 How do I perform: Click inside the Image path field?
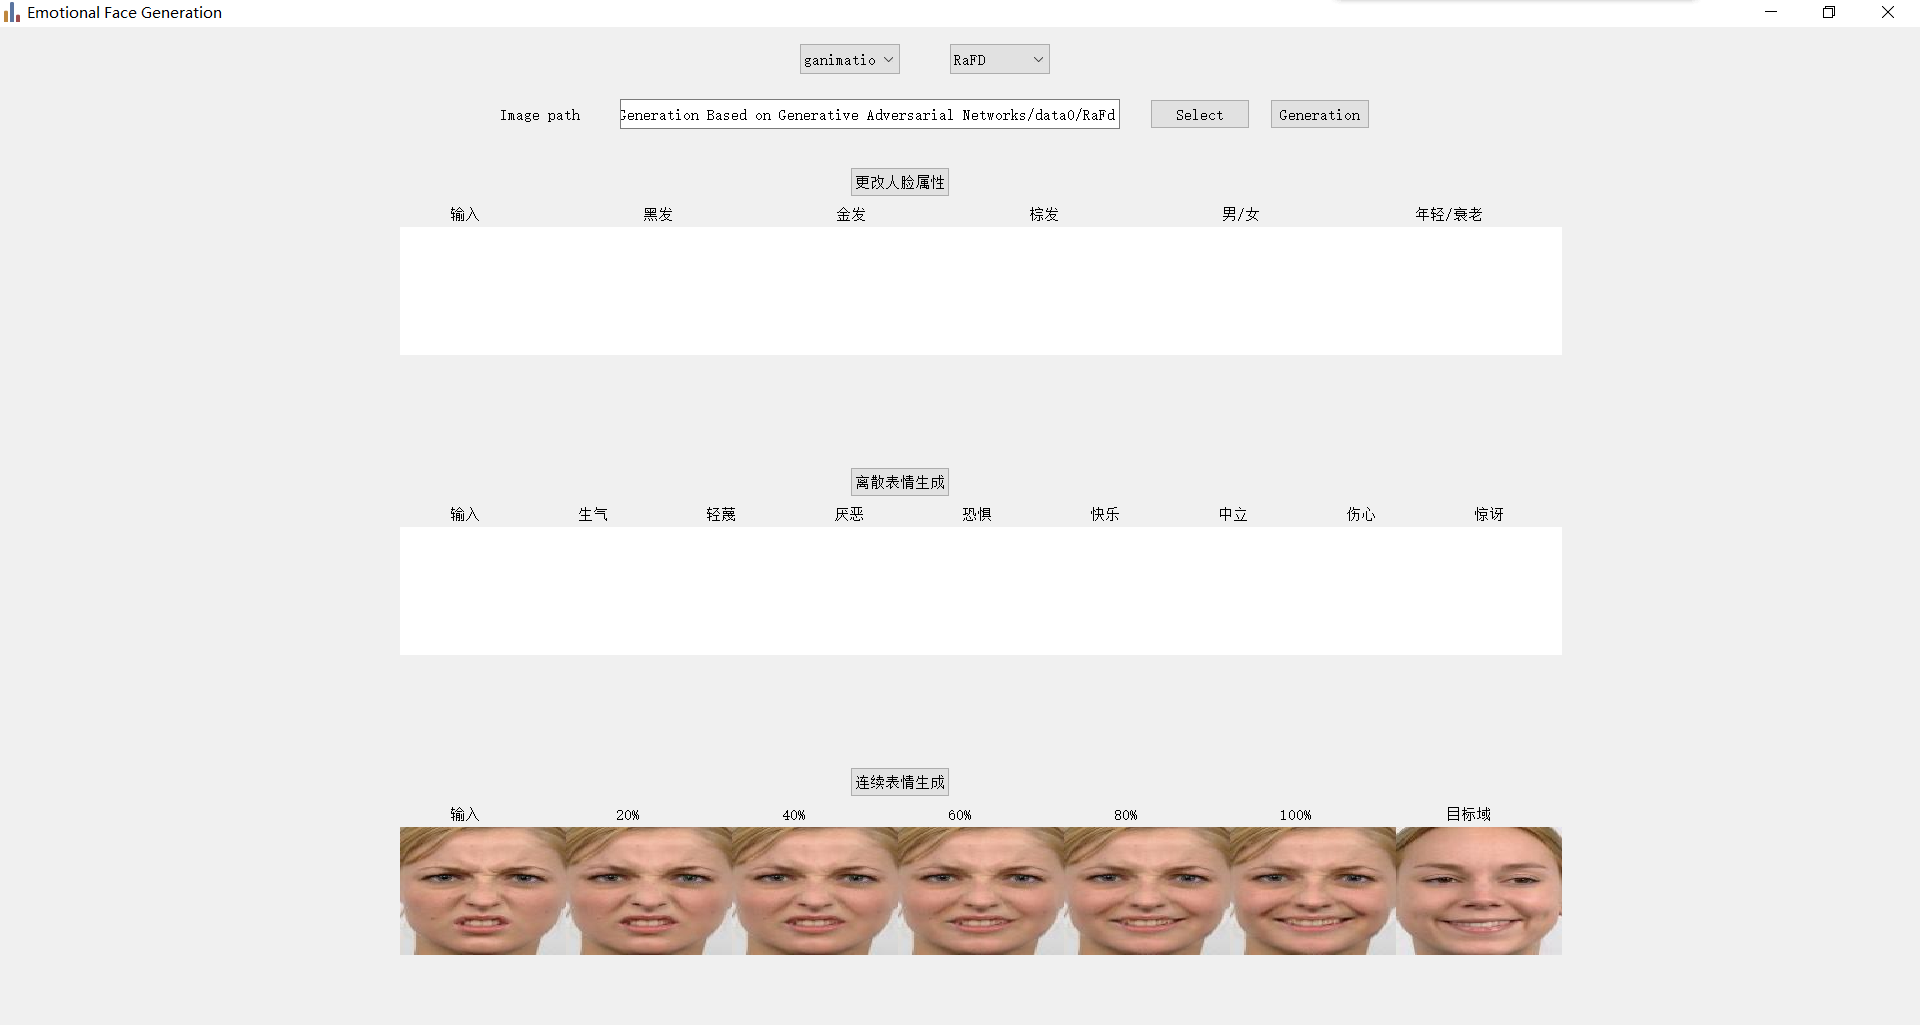(x=868, y=114)
